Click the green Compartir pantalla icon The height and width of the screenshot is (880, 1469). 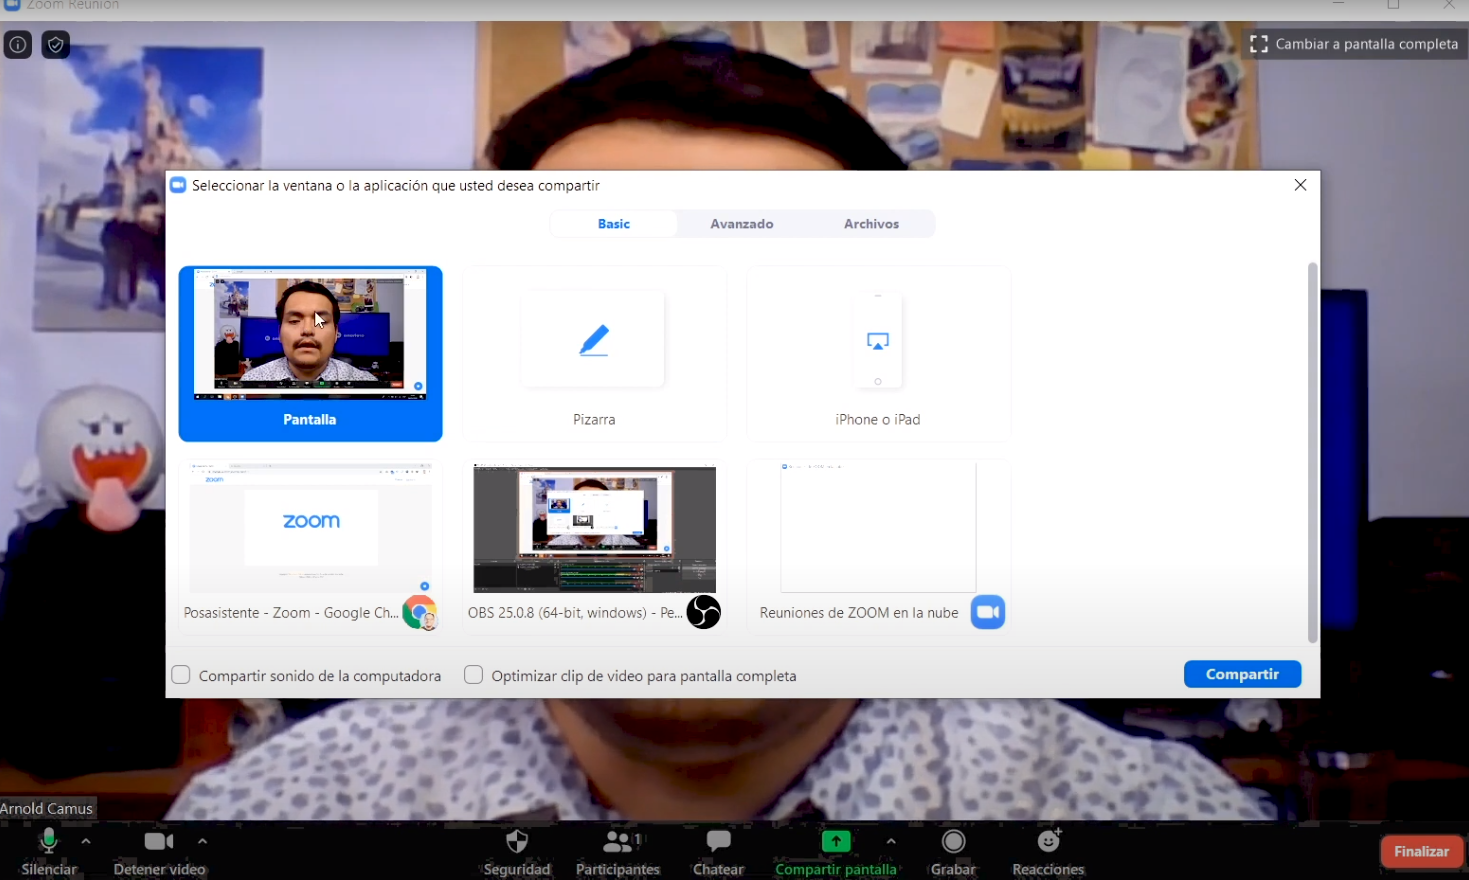click(x=835, y=842)
